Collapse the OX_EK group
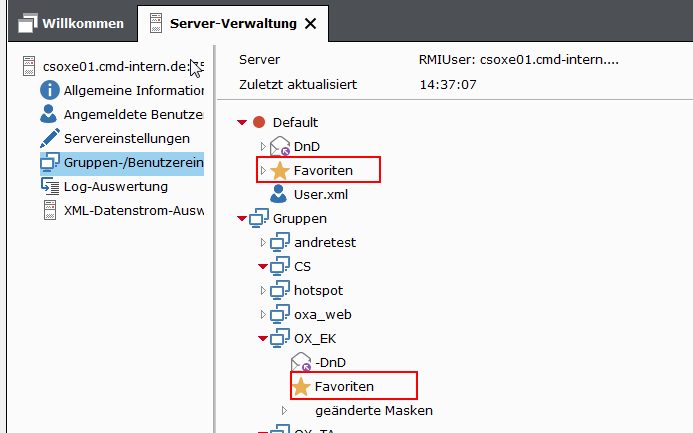The width and height of the screenshot is (693, 433). coord(263,338)
